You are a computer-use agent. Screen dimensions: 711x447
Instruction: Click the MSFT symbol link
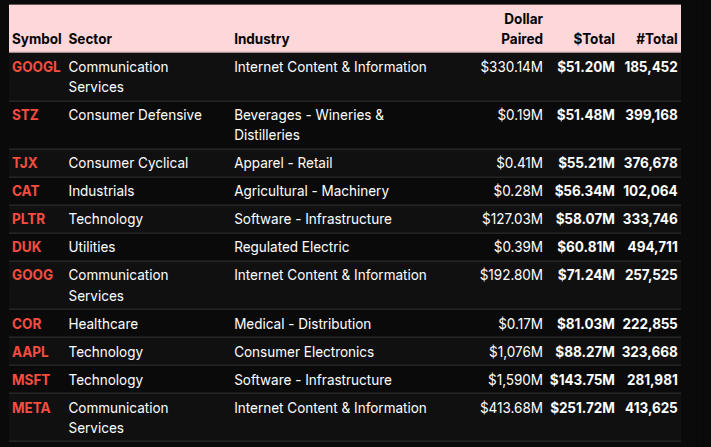pyautogui.click(x=30, y=380)
